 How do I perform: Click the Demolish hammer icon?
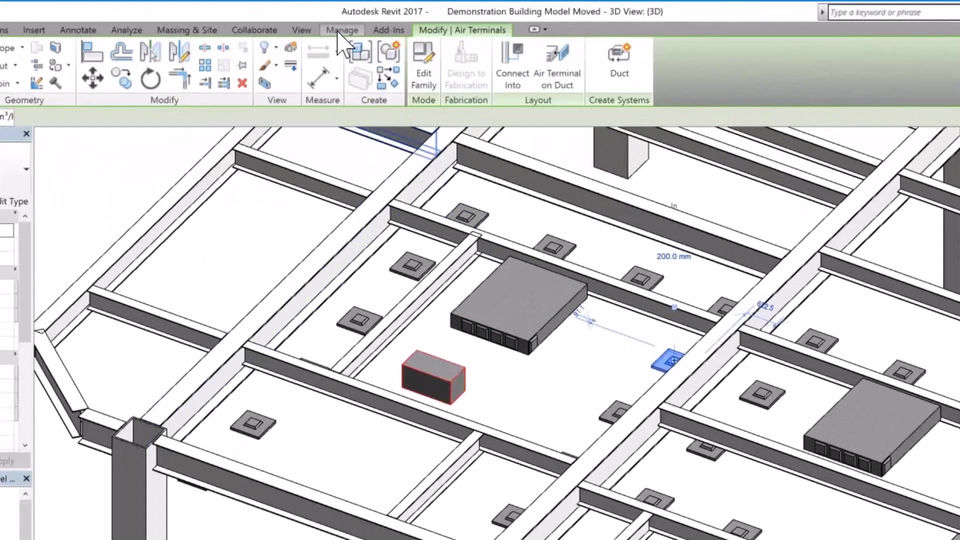tap(55, 83)
